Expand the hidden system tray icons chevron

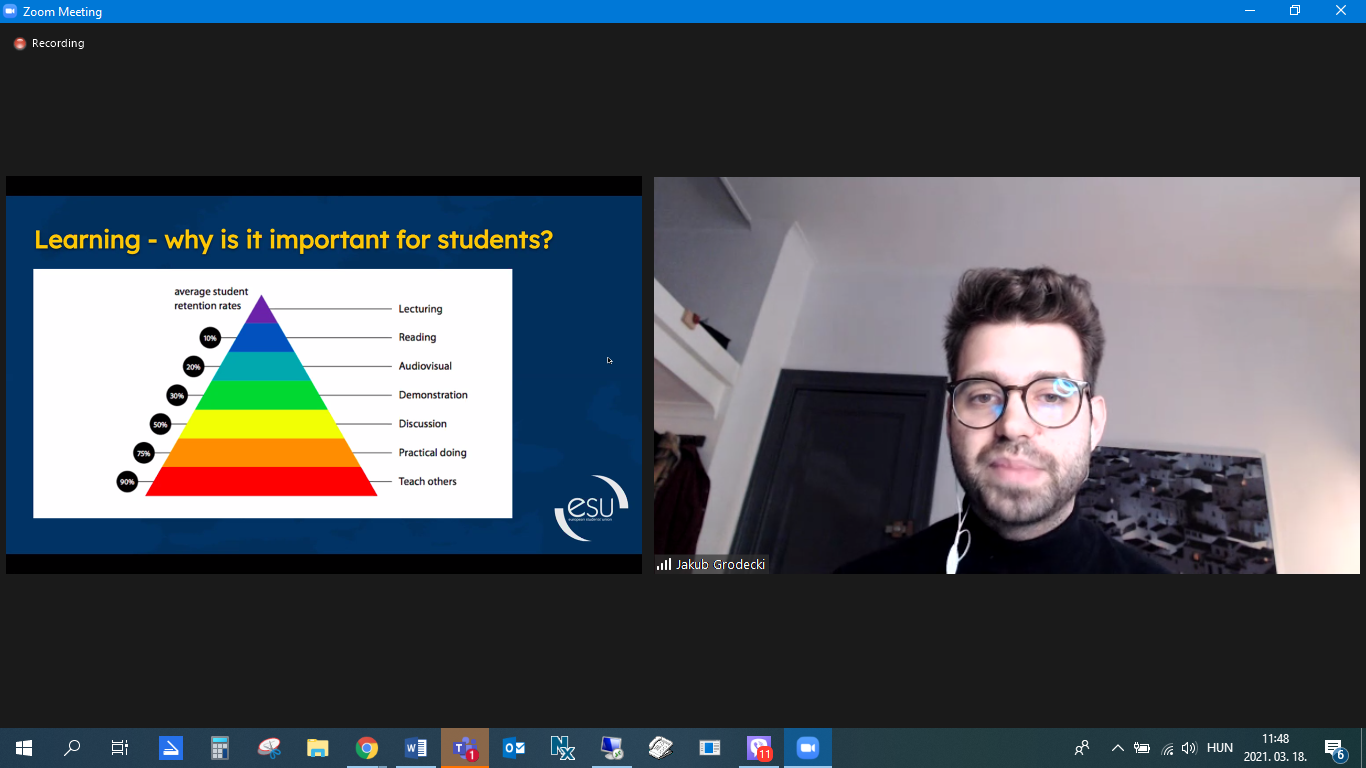click(1118, 748)
